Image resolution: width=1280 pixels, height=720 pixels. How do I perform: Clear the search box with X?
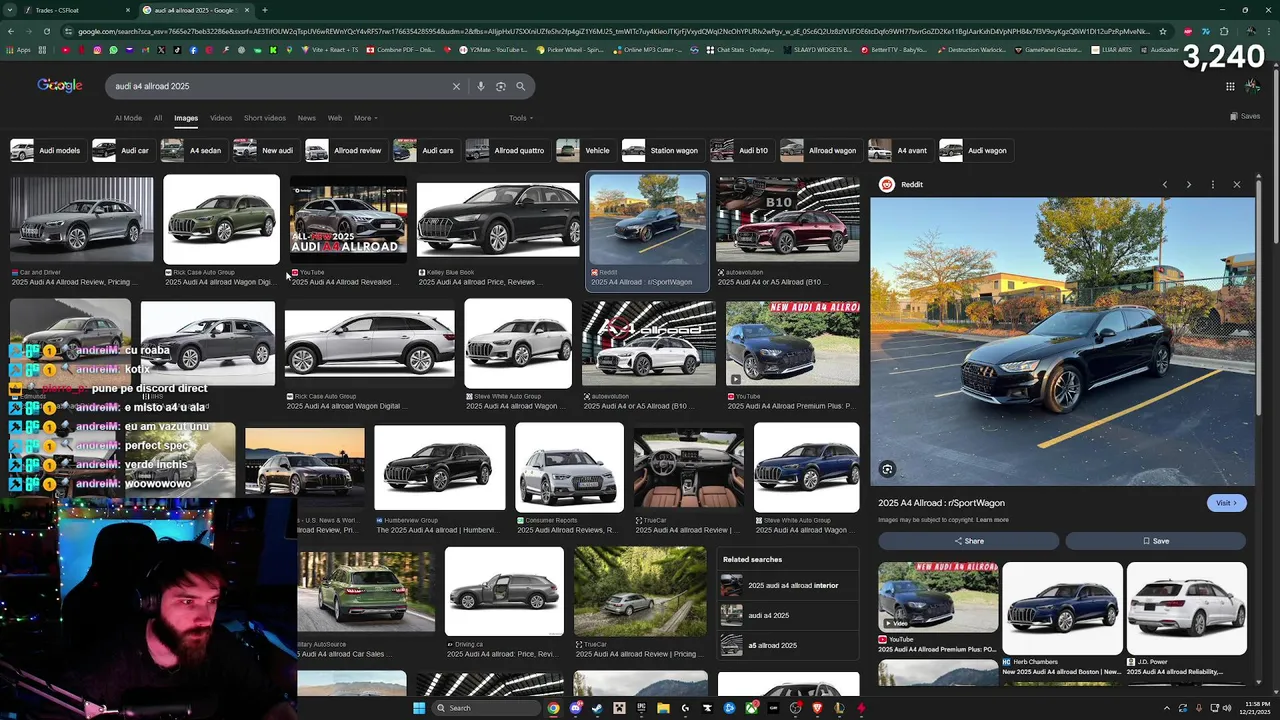click(456, 86)
